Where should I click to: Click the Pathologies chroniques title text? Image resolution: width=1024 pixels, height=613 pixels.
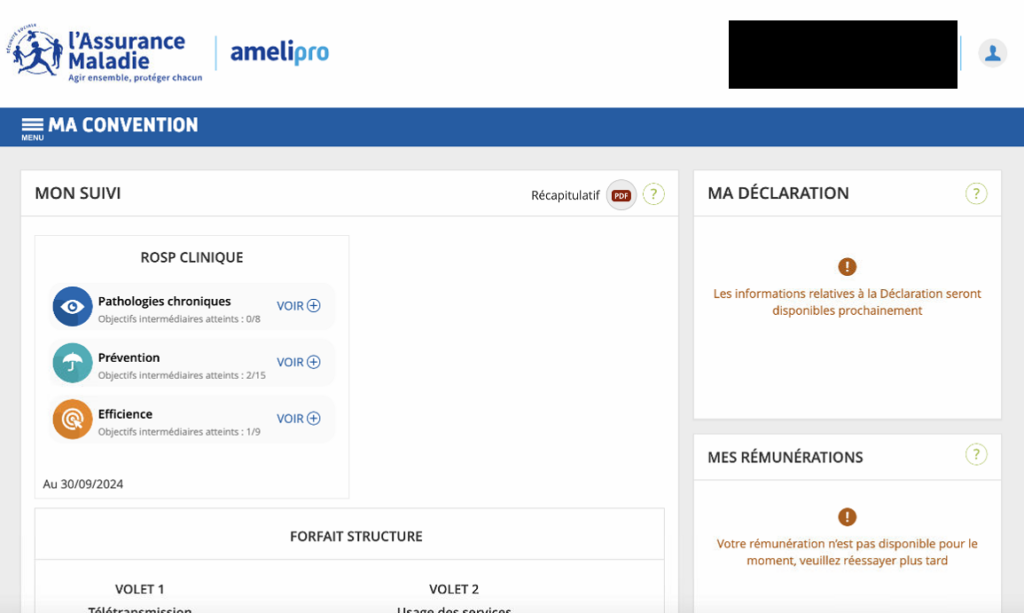tap(165, 301)
